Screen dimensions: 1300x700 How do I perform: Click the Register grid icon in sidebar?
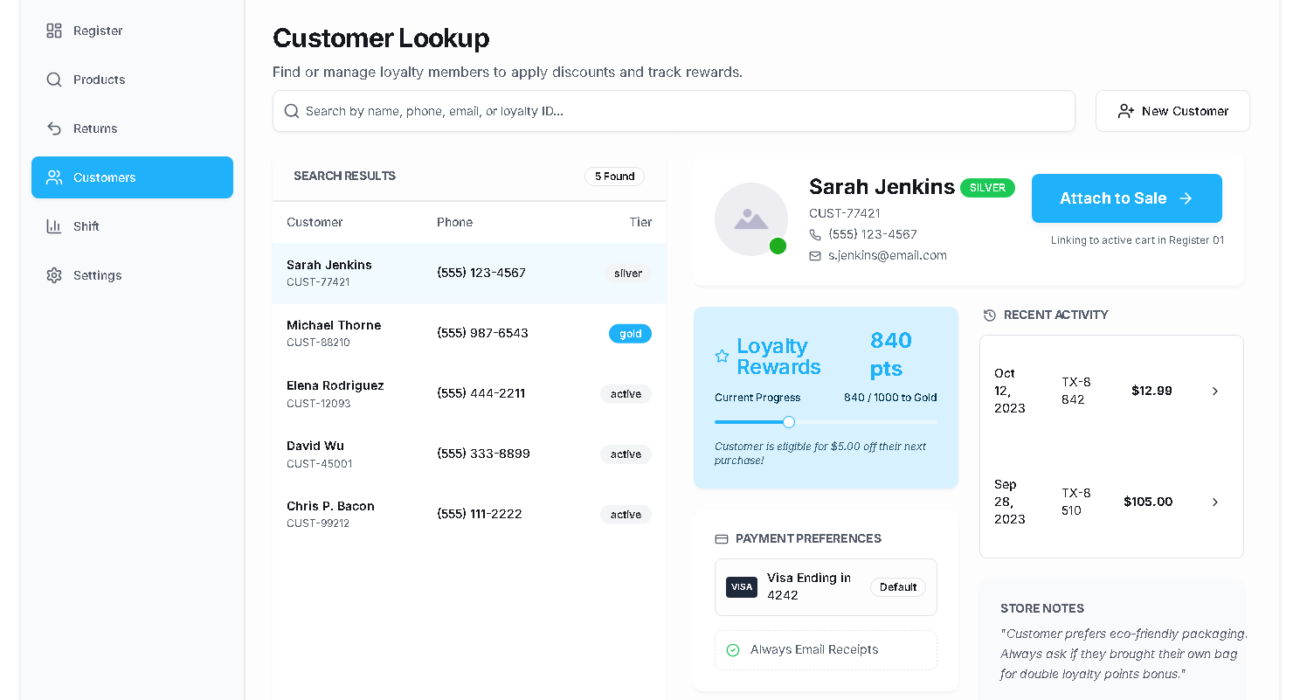[x=54, y=31]
